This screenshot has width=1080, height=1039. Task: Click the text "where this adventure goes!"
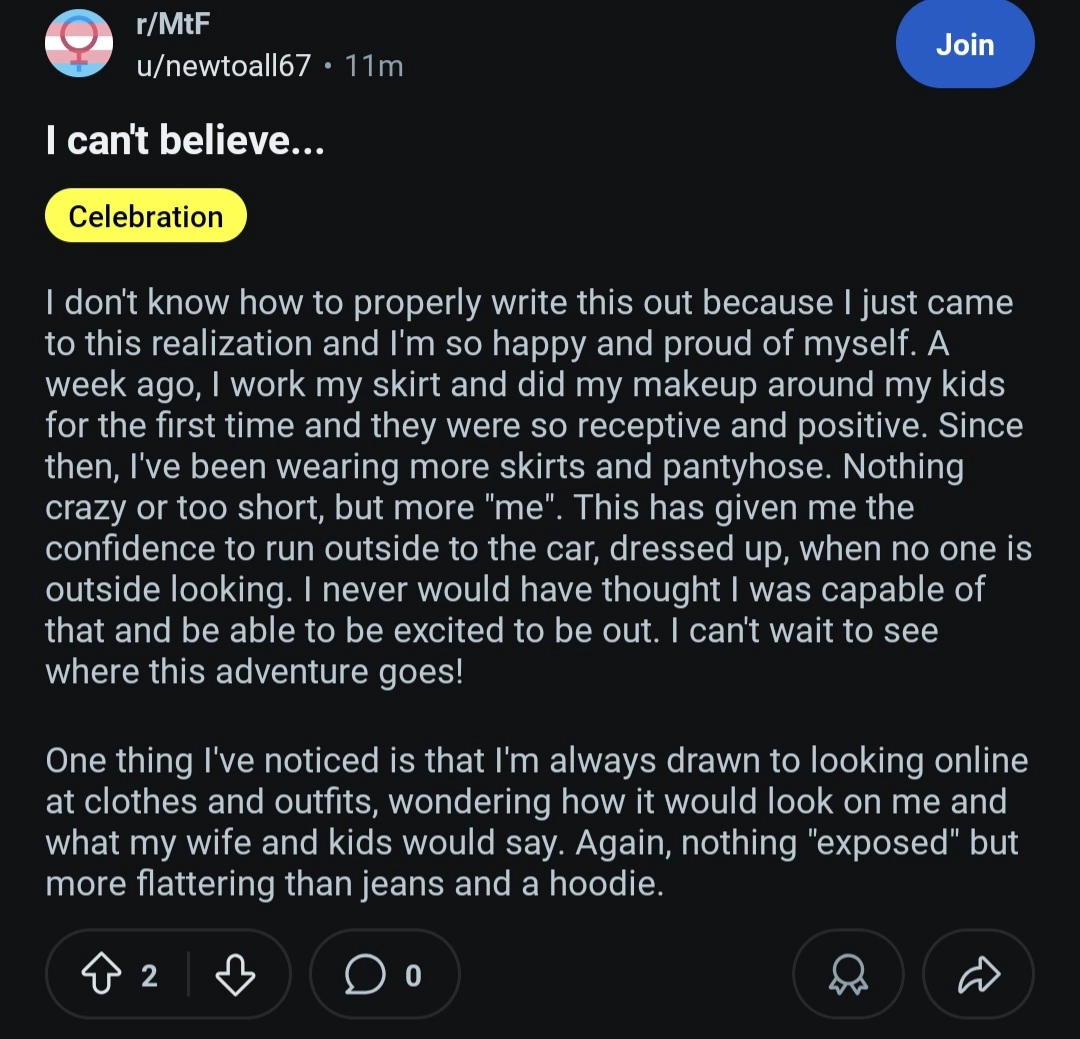click(254, 672)
